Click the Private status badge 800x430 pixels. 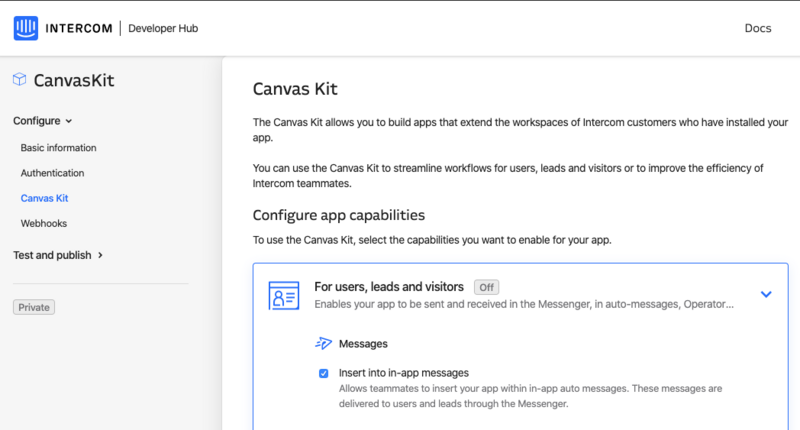(x=34, y=307)
